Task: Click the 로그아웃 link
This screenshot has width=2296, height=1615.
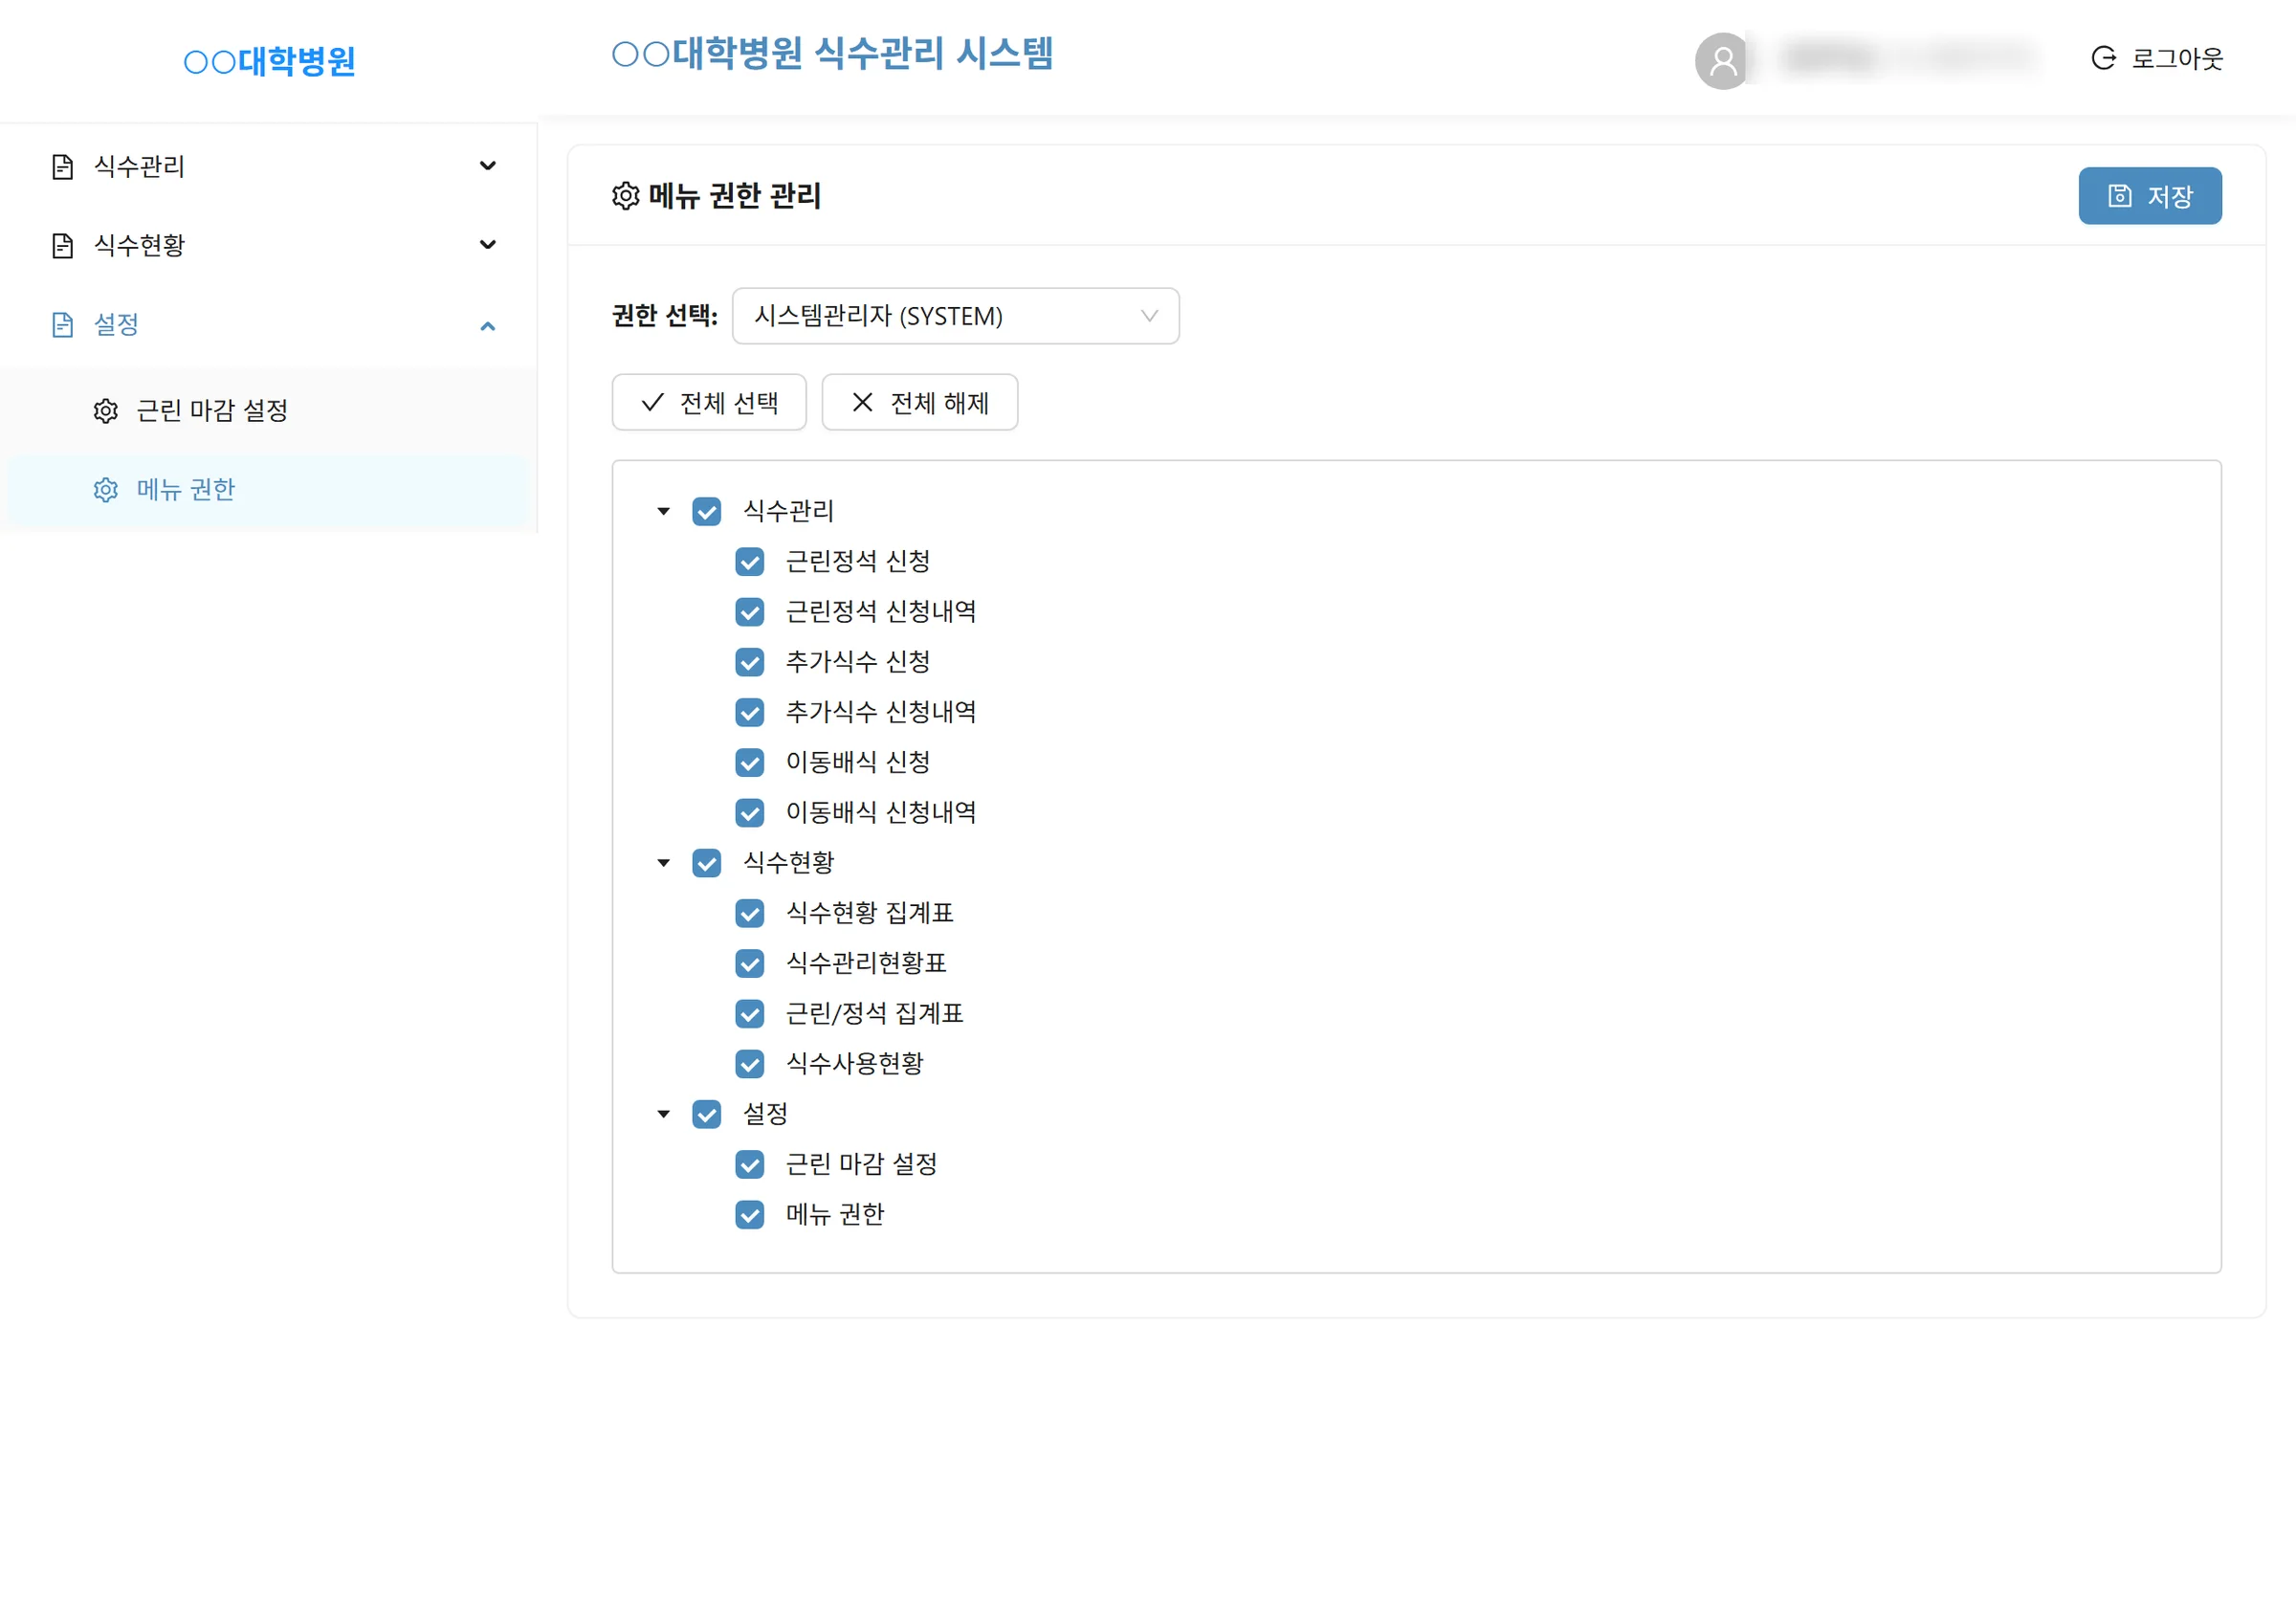Action: (2157, 58)
